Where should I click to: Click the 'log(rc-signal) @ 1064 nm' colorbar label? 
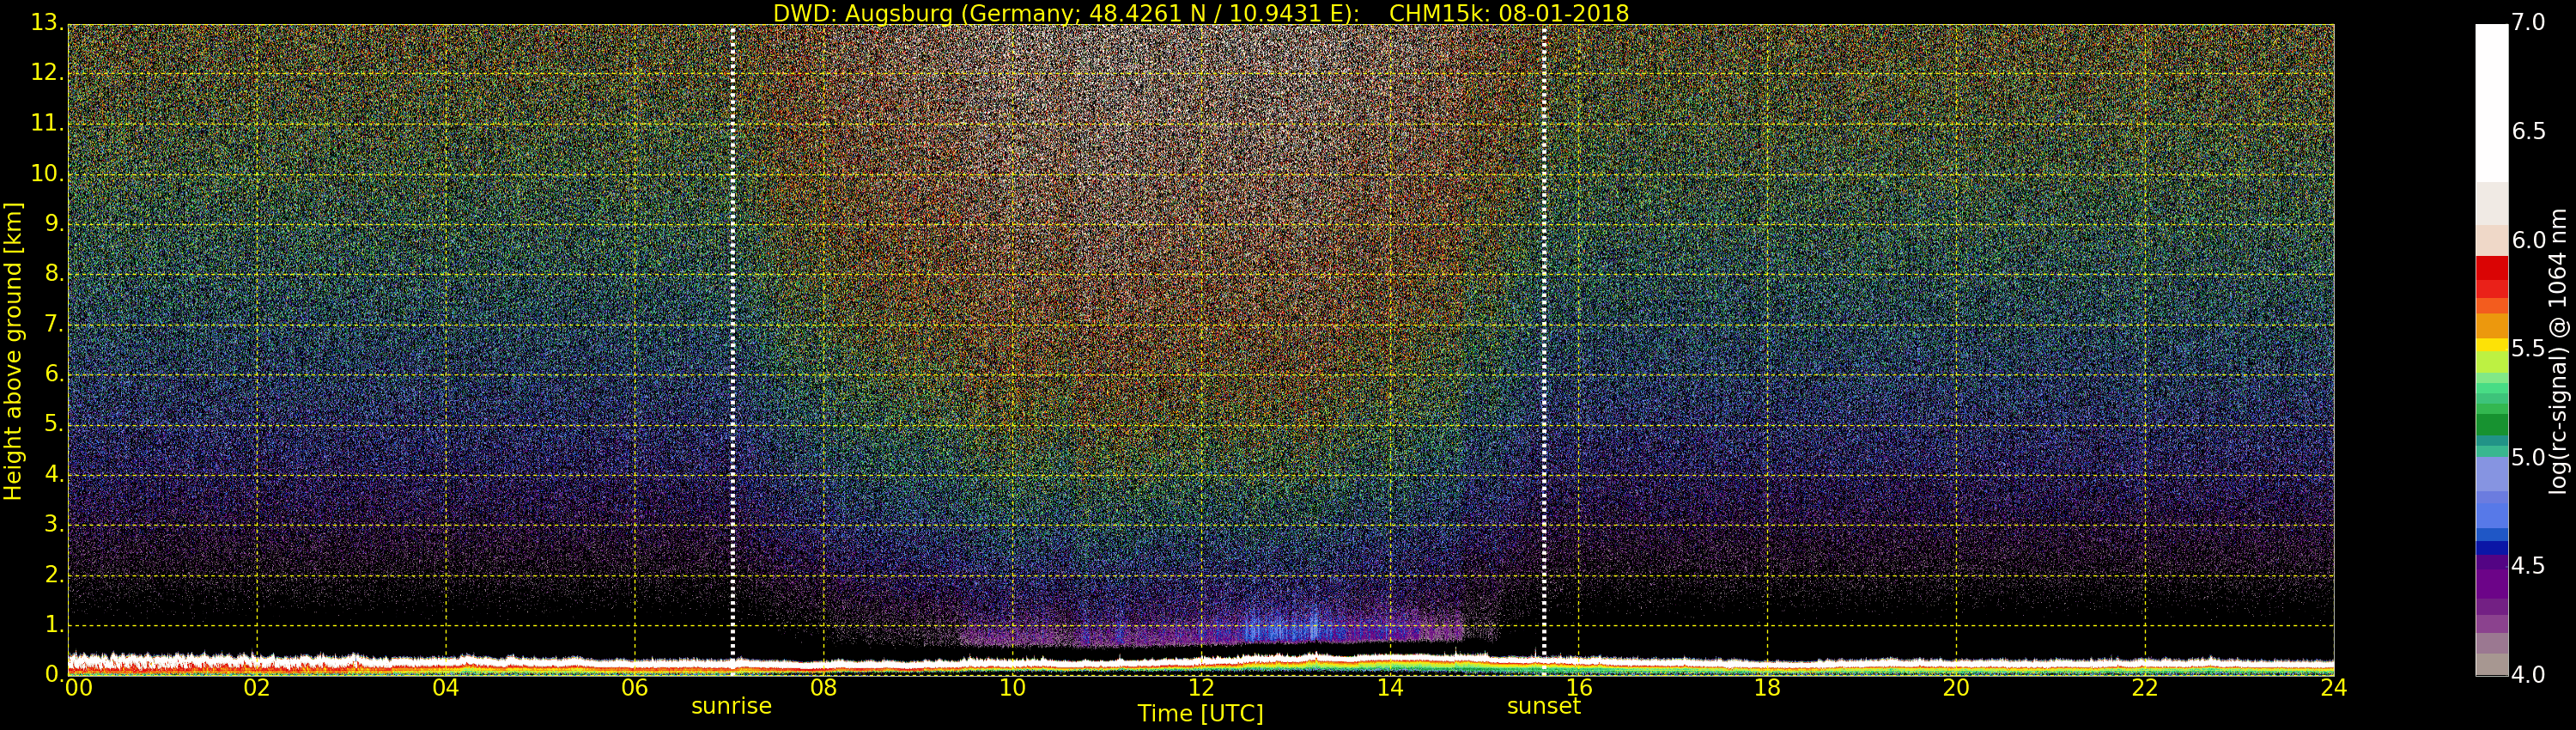point(2557,350)
